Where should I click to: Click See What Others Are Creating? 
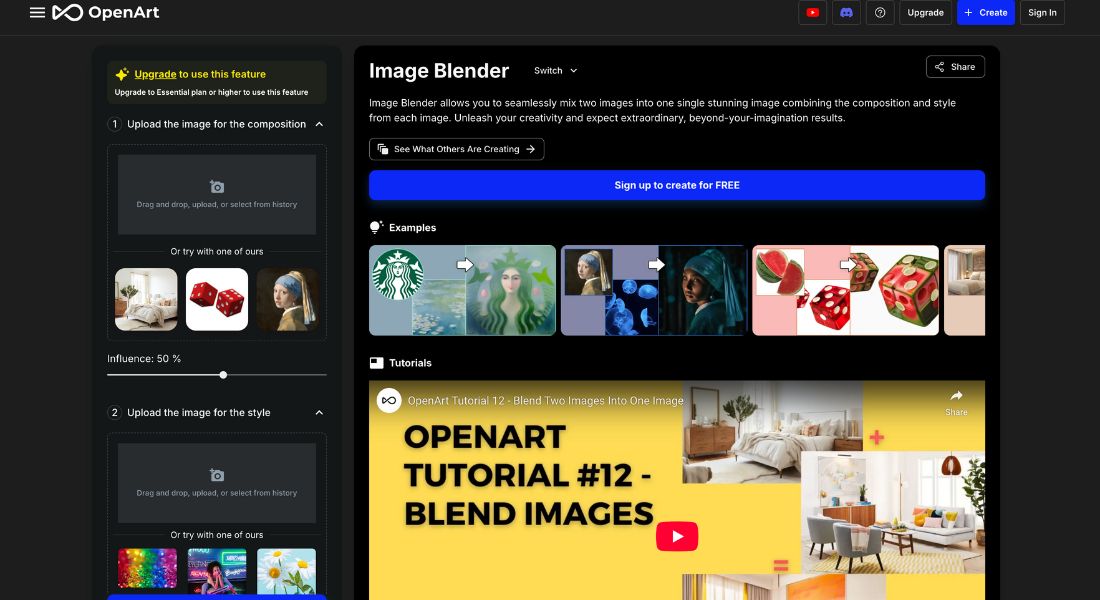click(457, 149)
